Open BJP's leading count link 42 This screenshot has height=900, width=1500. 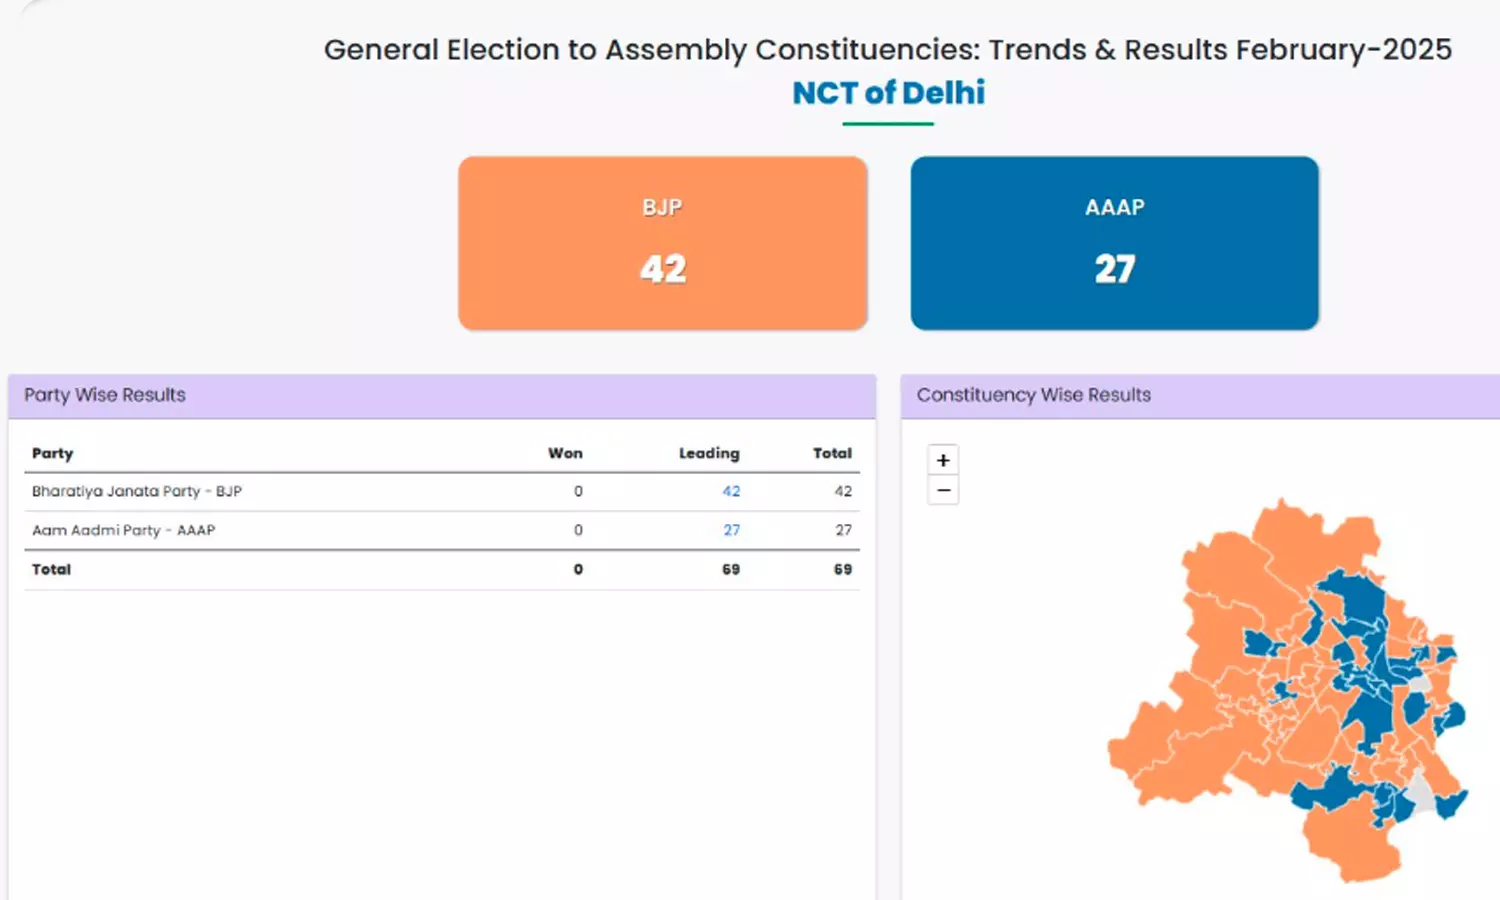click(731, 491)
